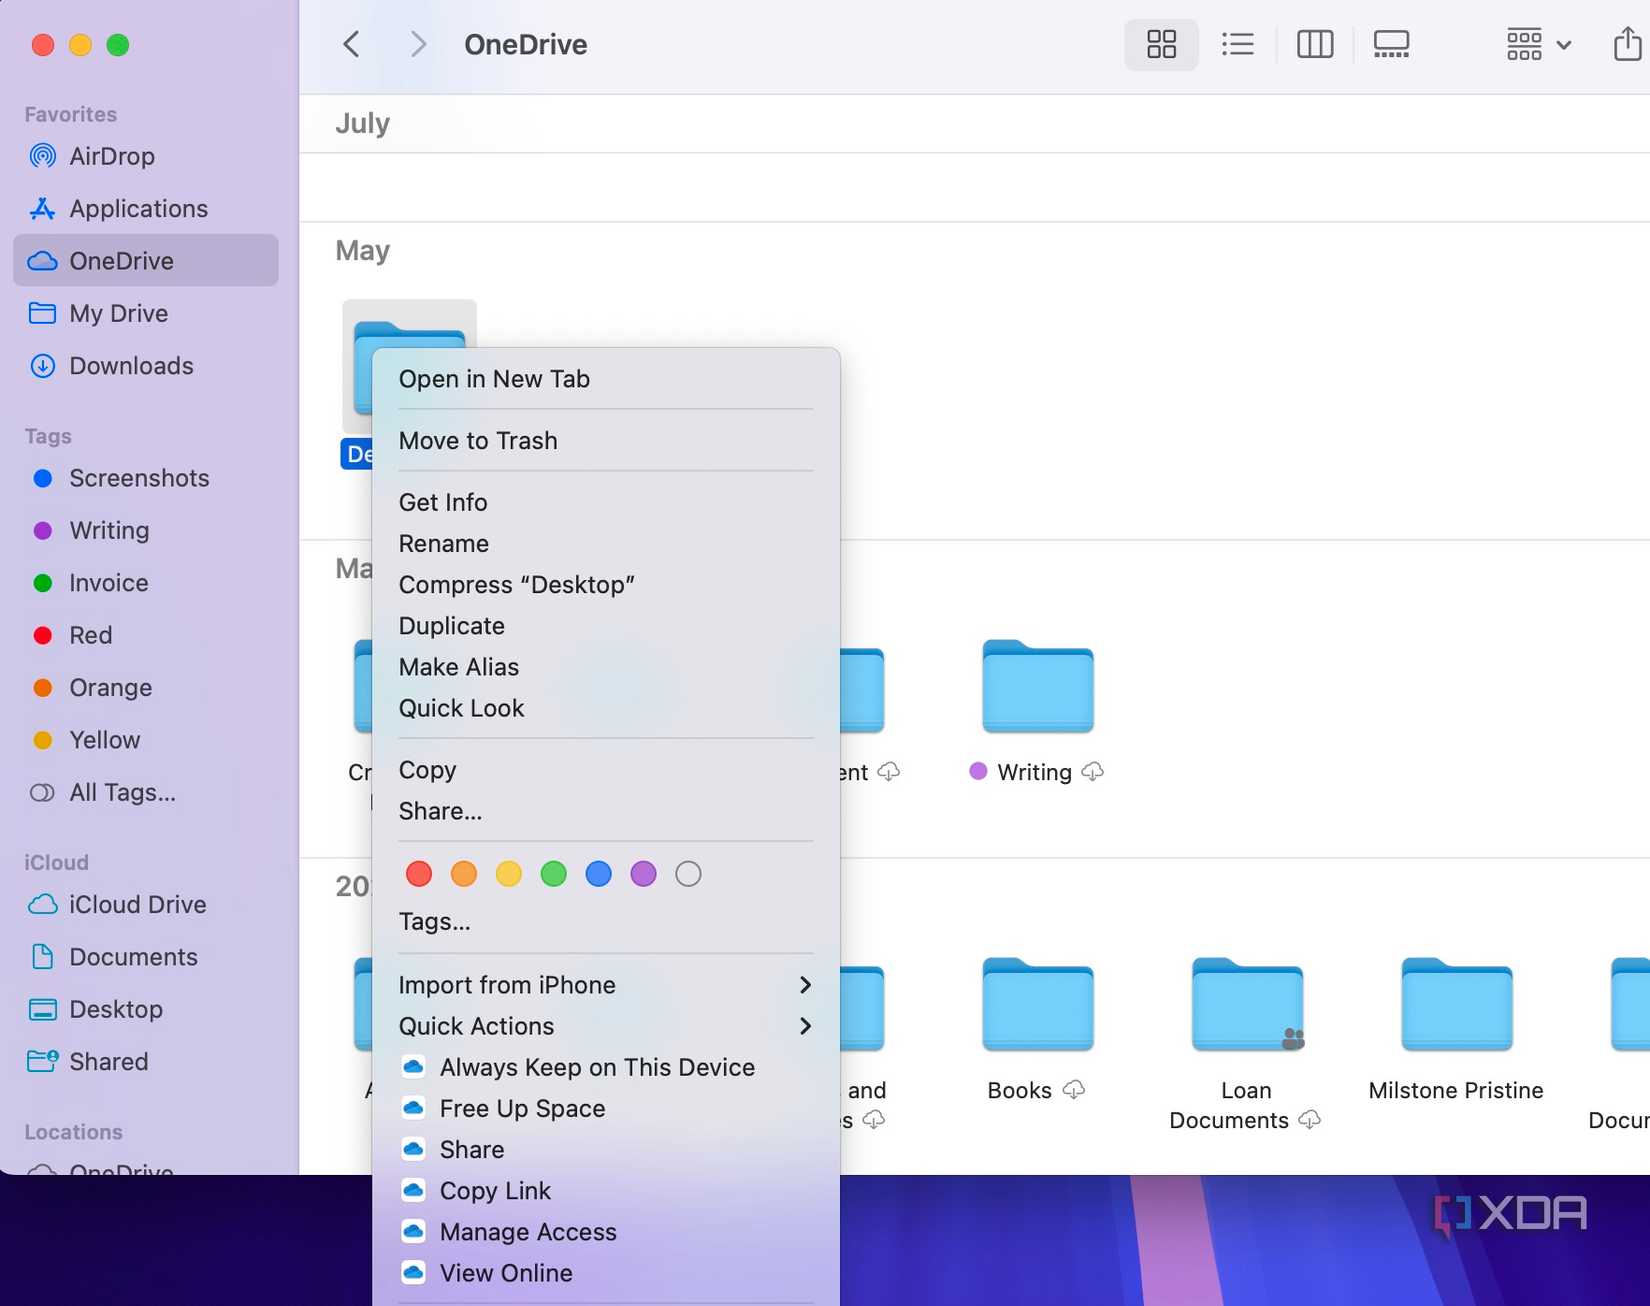1650x1306 pixels.
Task: Select Move to Trash
Action: [478, 441]
